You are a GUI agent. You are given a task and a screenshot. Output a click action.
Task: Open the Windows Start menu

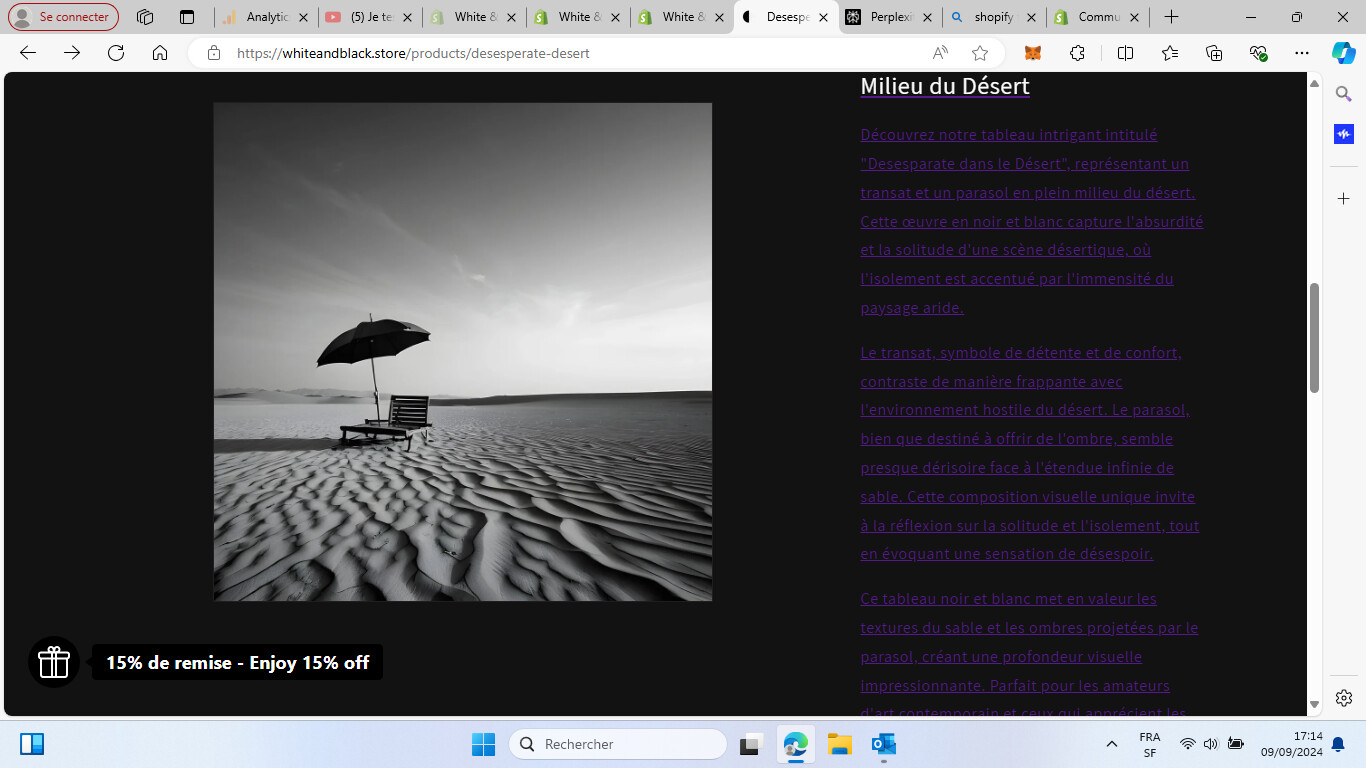(x=483, y=744)
